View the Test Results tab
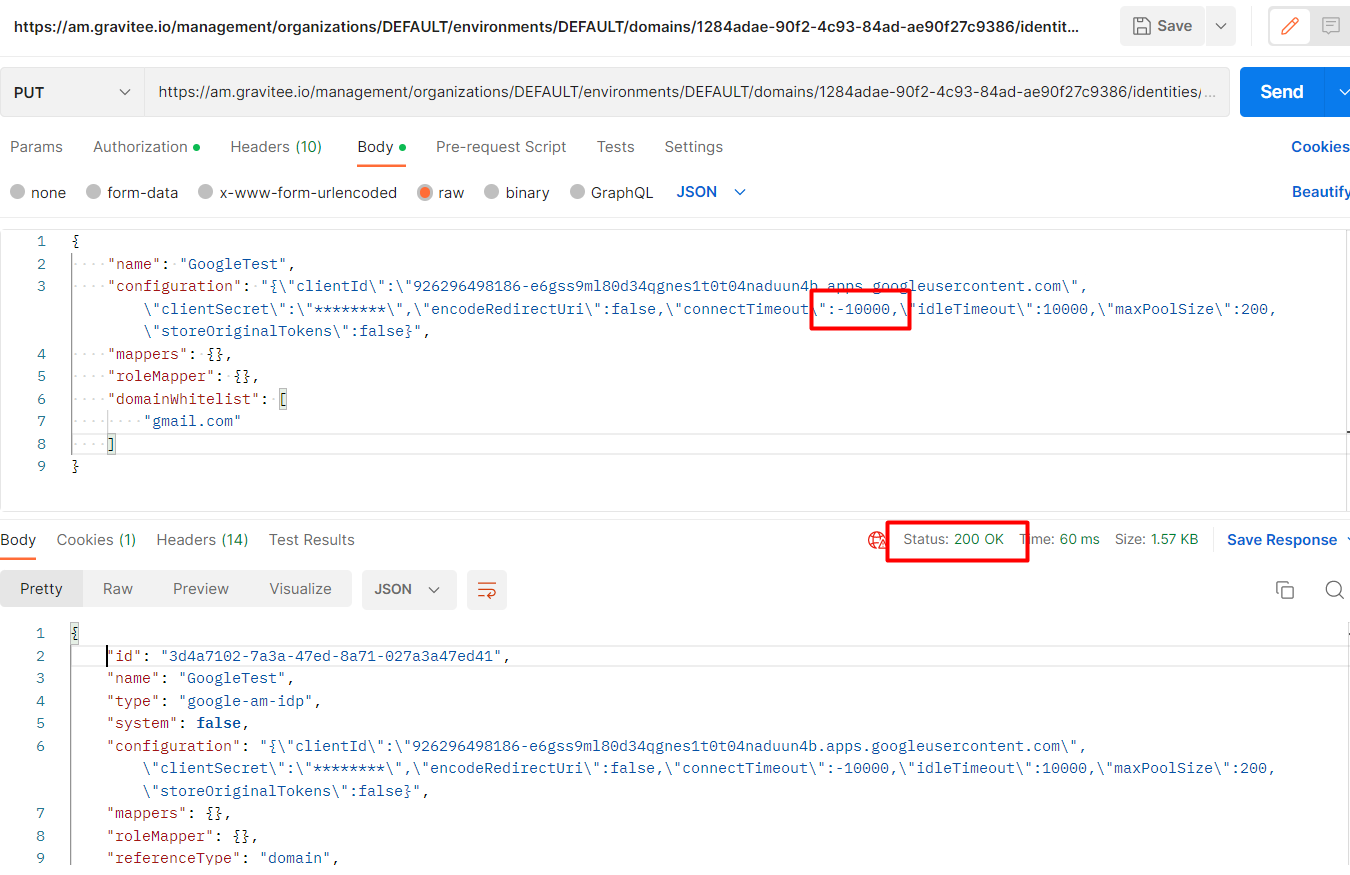Screen dimensions: 1350x875 point(311,540)
